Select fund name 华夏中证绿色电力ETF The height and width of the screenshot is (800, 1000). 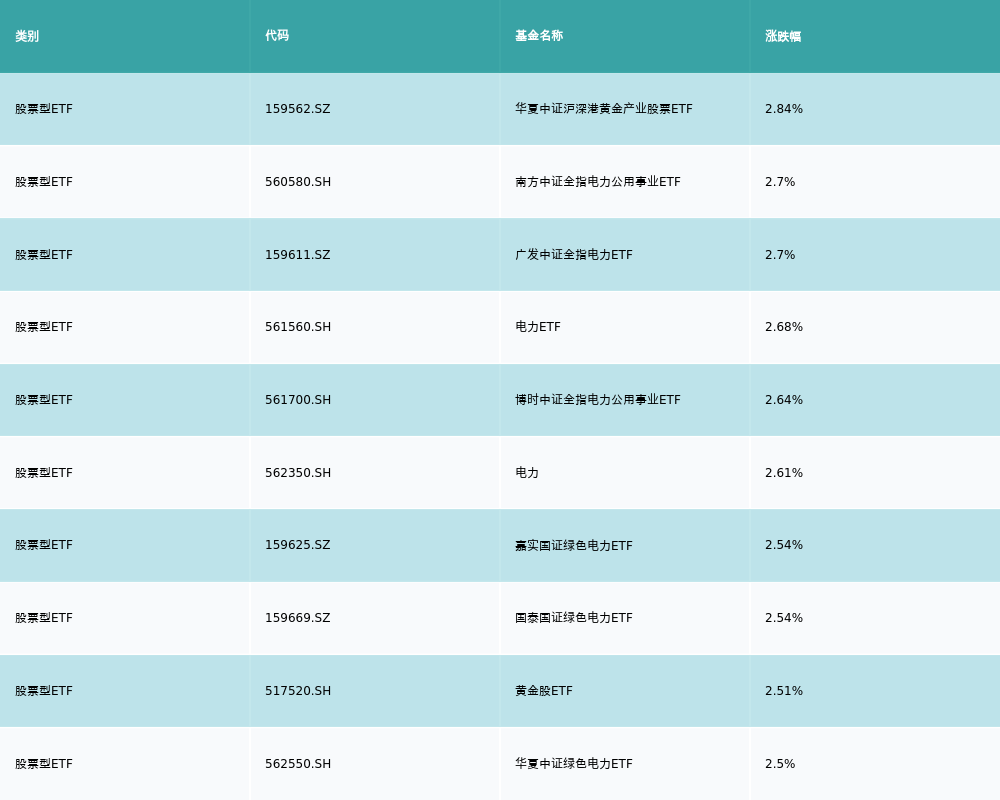pos(573,764)
